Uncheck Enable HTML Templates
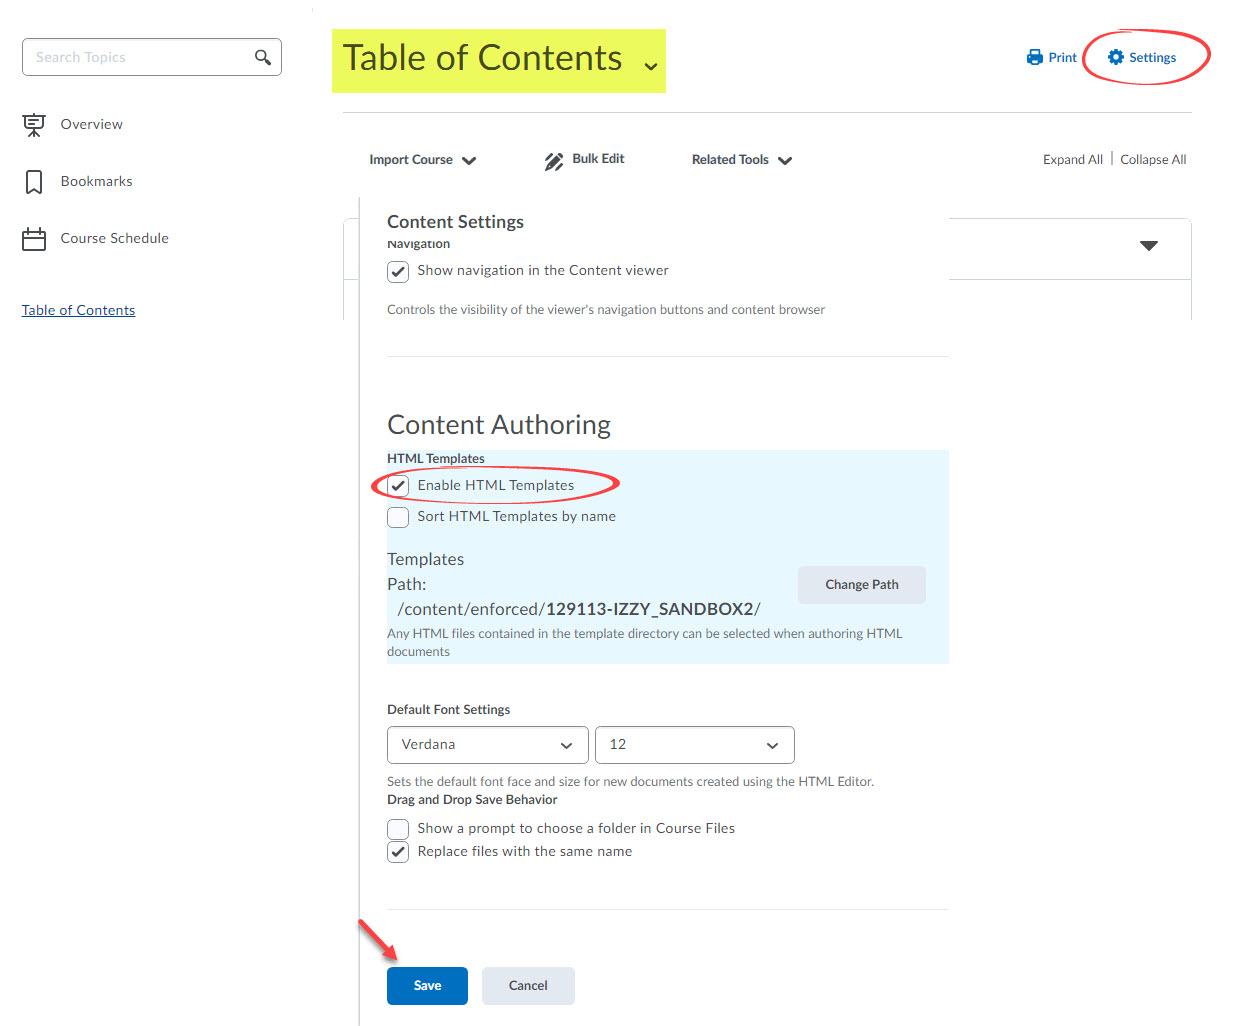 398,486
